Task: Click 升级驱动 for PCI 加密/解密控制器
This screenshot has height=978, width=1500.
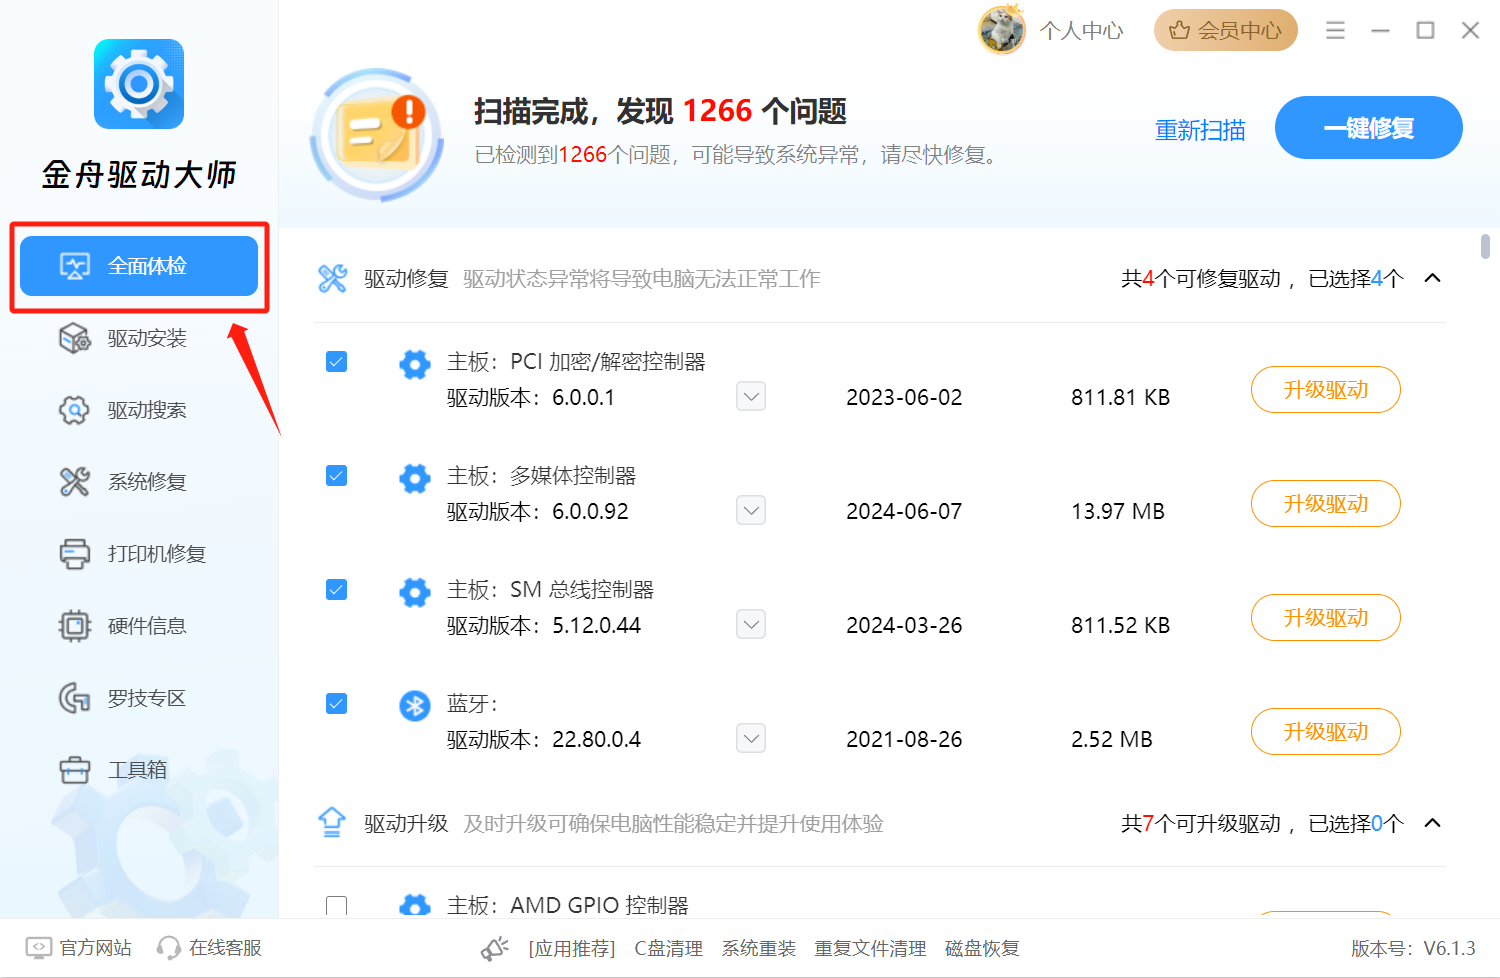Action: [1326, 390]
